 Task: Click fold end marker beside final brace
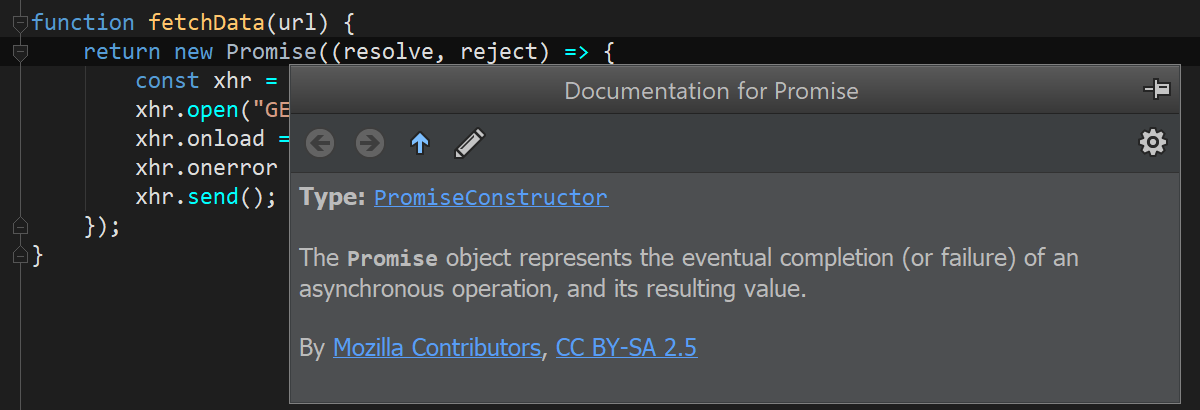(x=19, y=255)
